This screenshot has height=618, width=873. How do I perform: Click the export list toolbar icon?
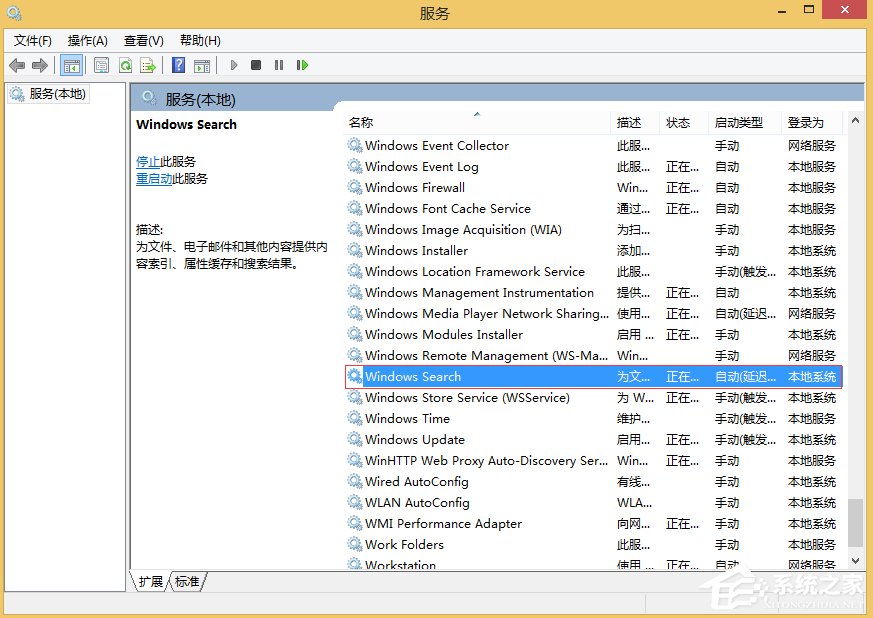click(148, 64)
